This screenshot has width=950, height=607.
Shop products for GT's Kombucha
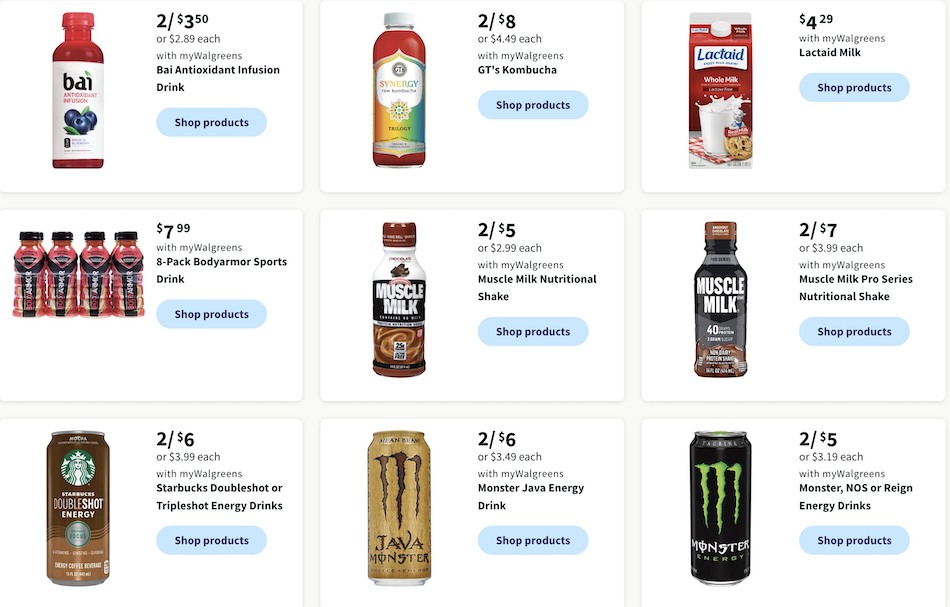pos(533,105)
